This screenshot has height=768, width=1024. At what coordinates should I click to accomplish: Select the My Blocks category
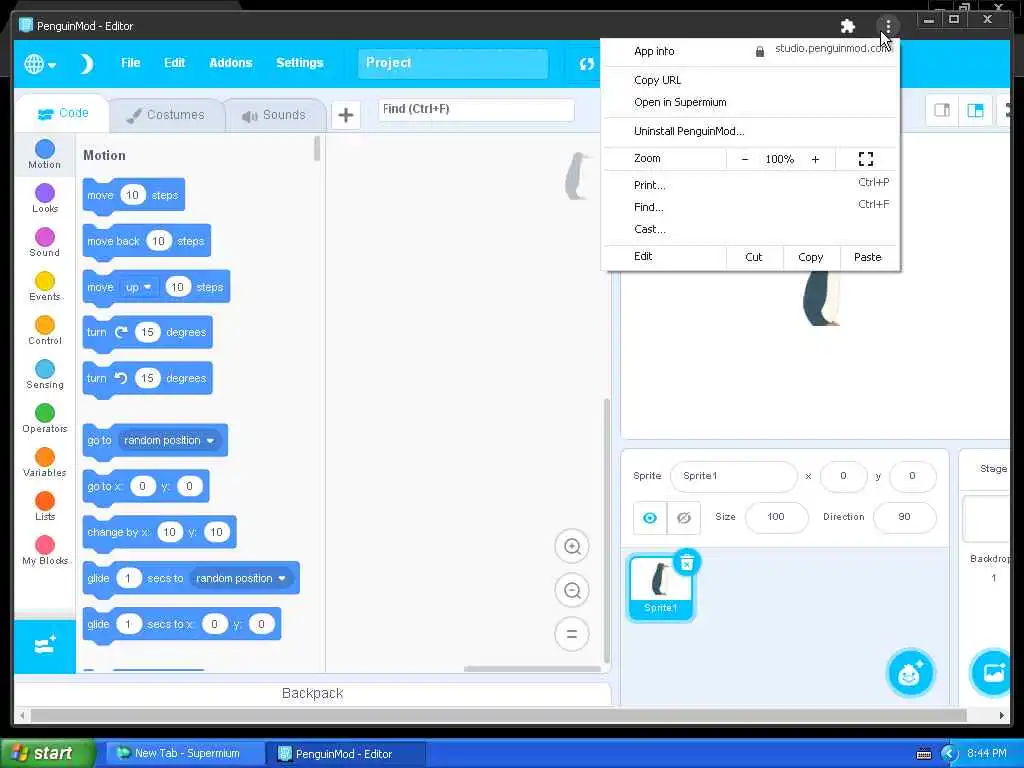[x=44, y=551]
